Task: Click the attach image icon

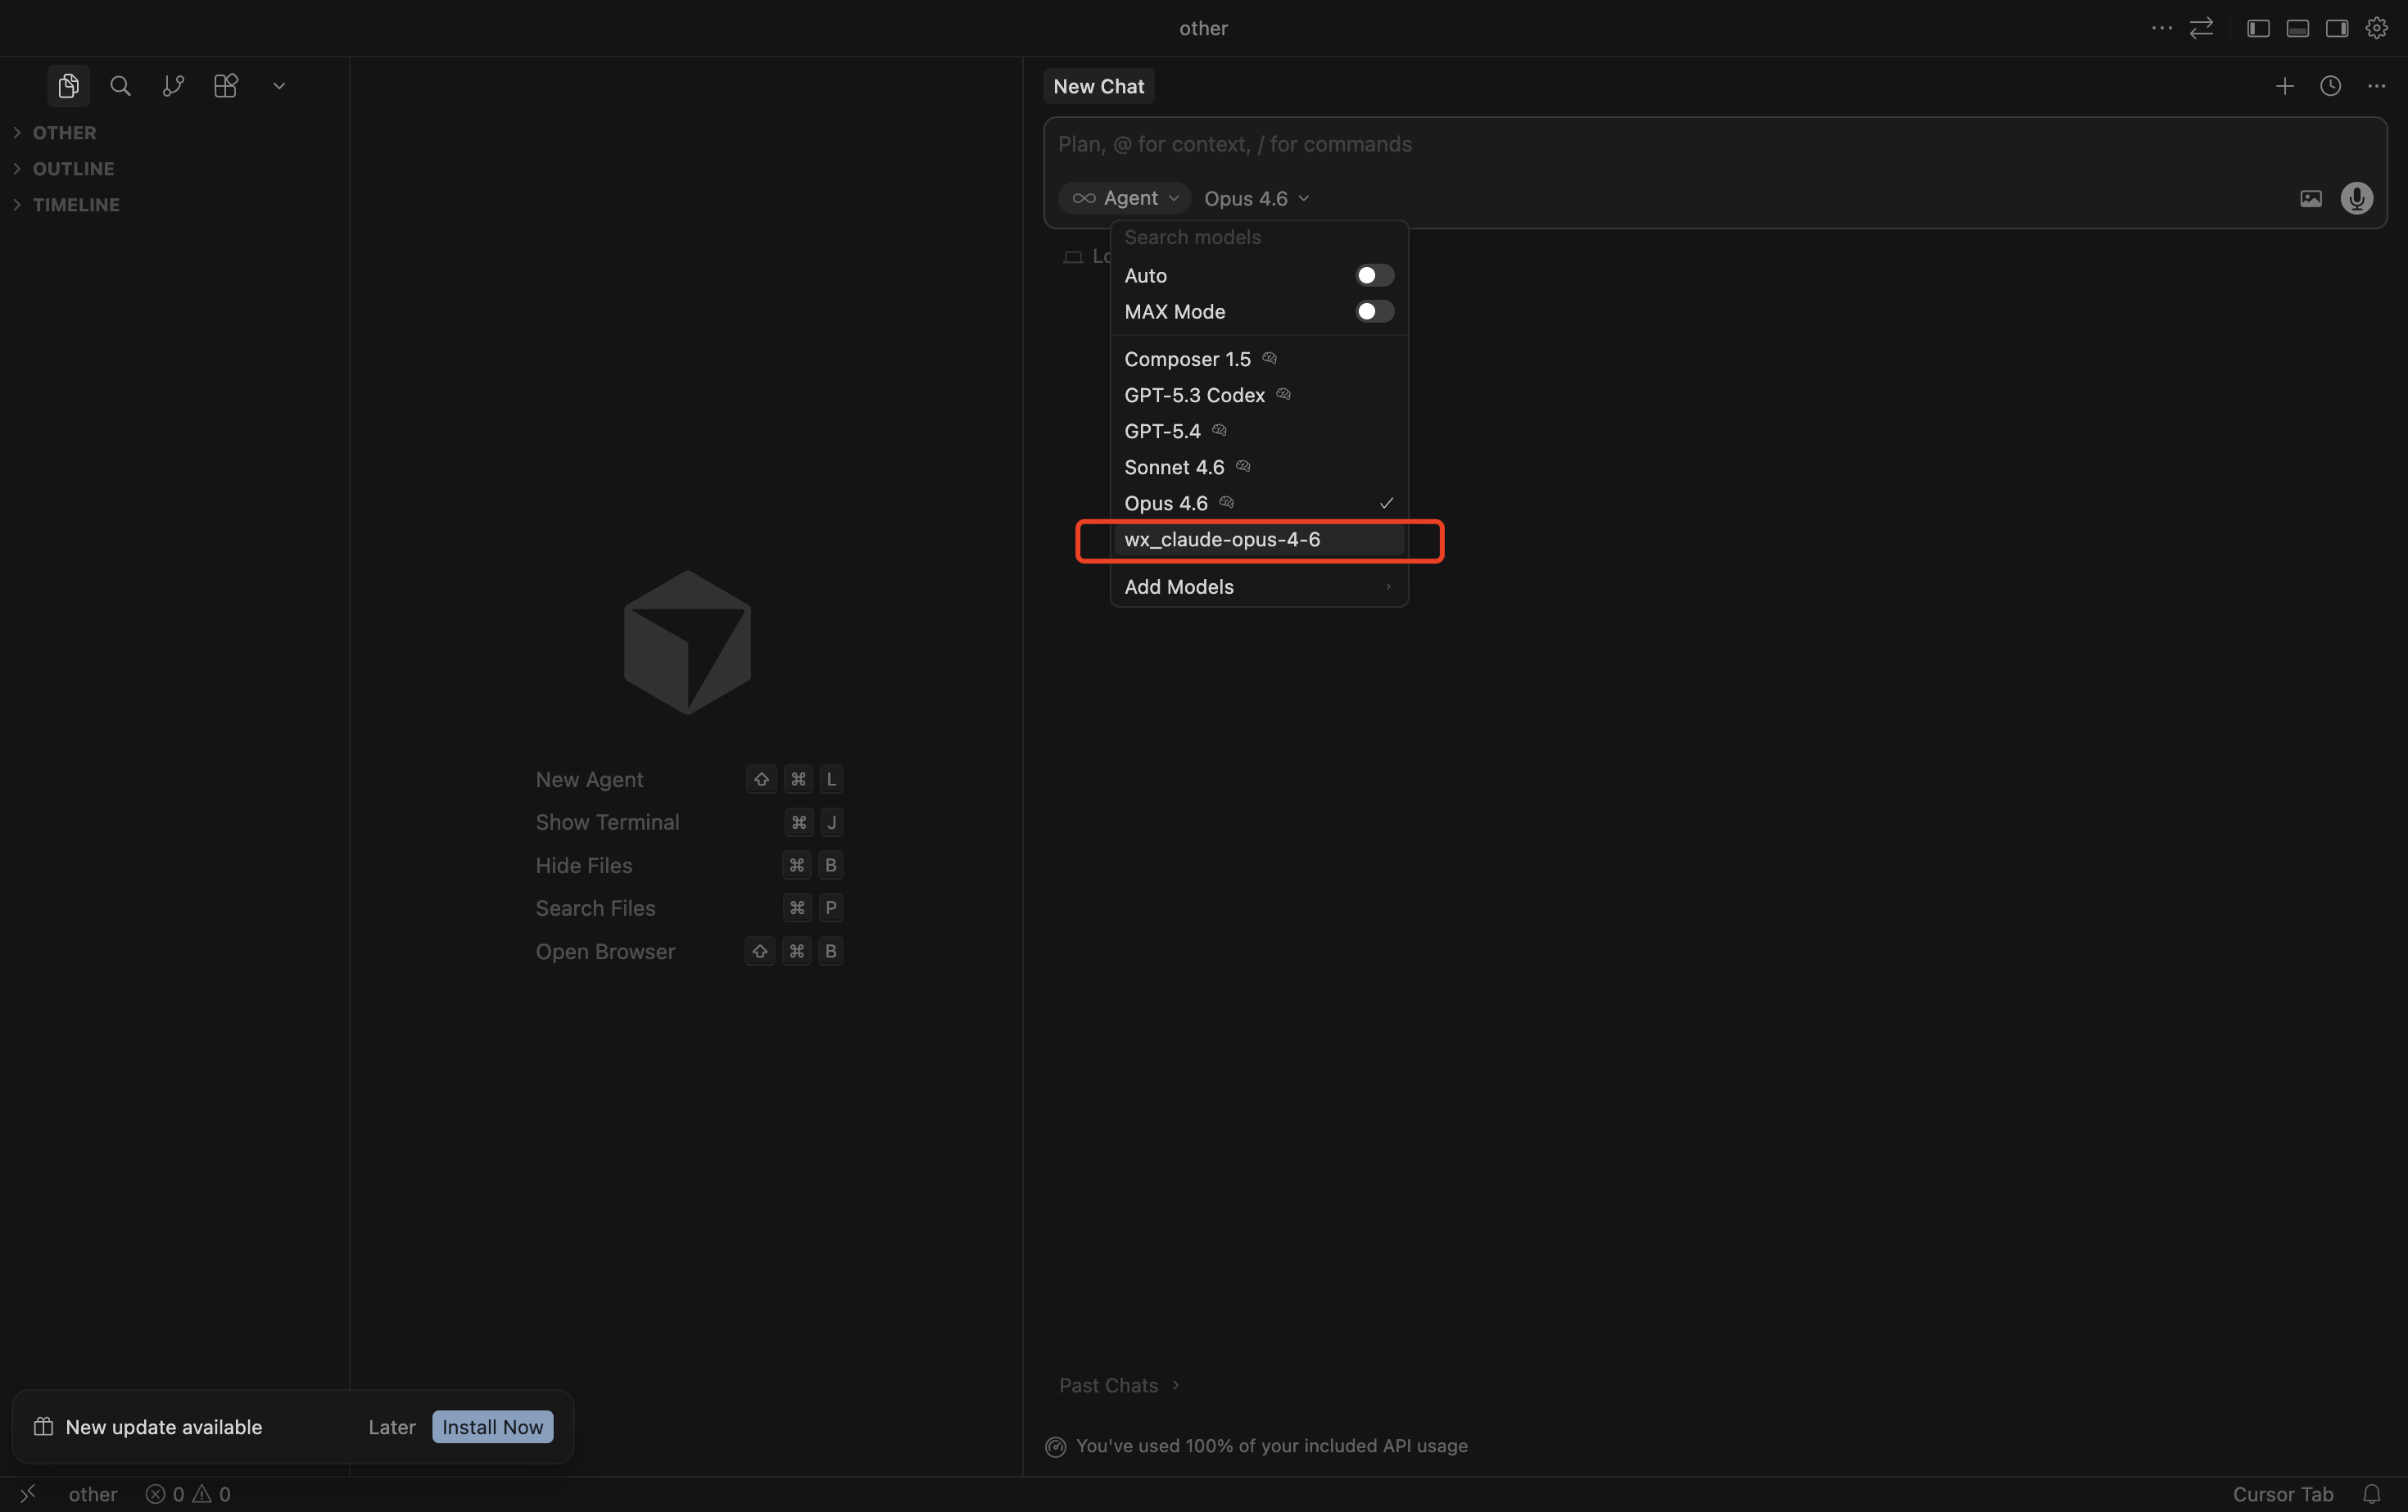Action: [2310, 198]
